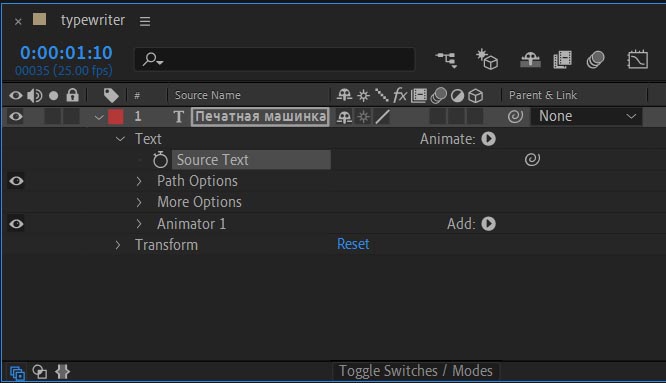Toggle the eye beside Path Options
The height and width of the screenshot is (383, 666).
tap(16, 181)
